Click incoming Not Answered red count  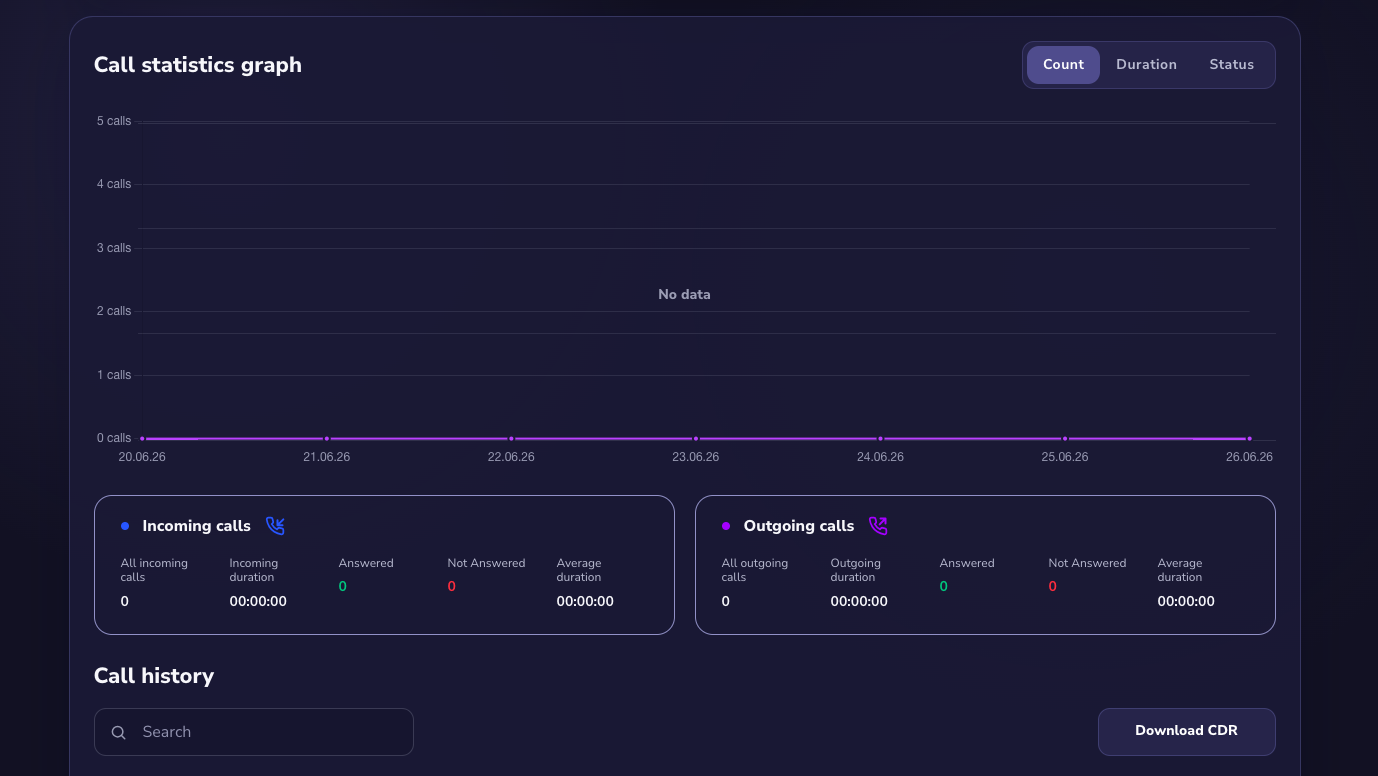451,587
